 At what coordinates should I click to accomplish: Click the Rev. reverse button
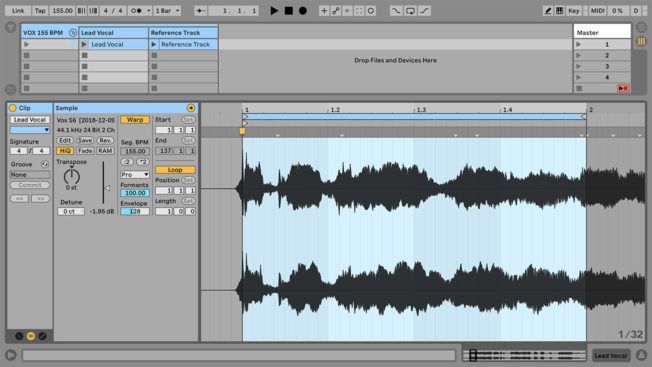(105, 140)
